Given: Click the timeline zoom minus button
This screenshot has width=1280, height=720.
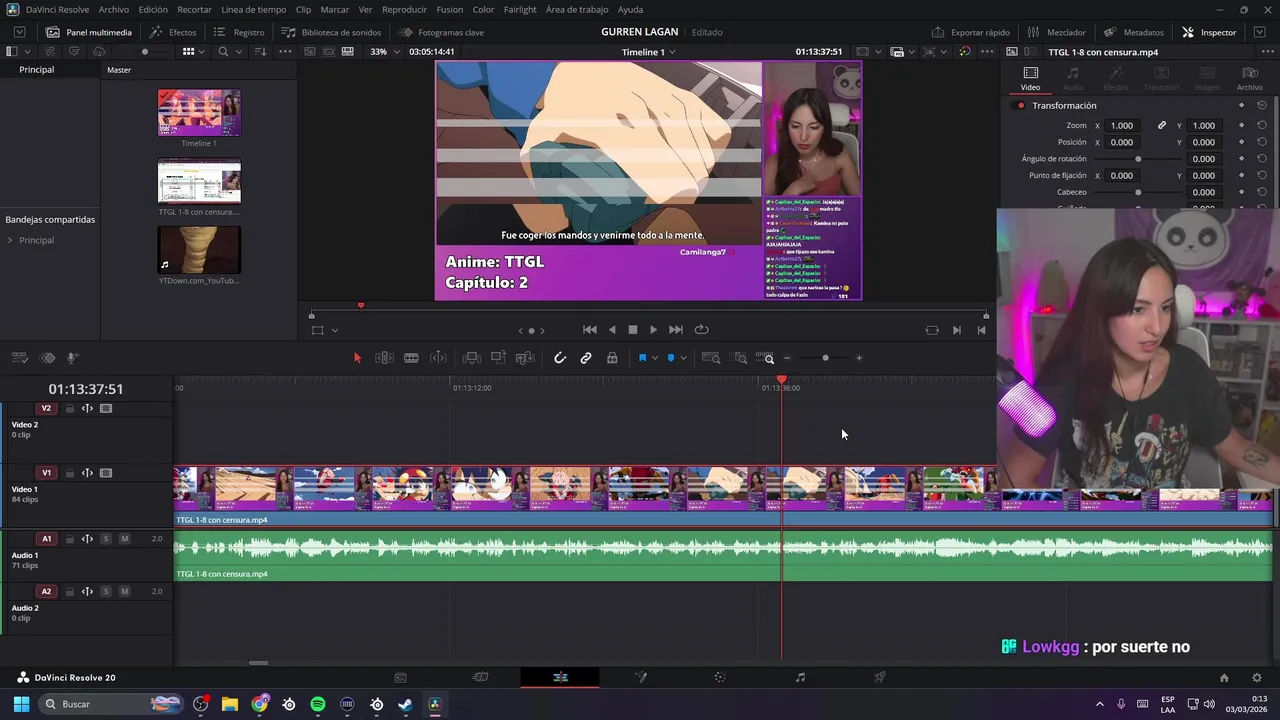Looking at the screenshot, I should tap(787, 358).
